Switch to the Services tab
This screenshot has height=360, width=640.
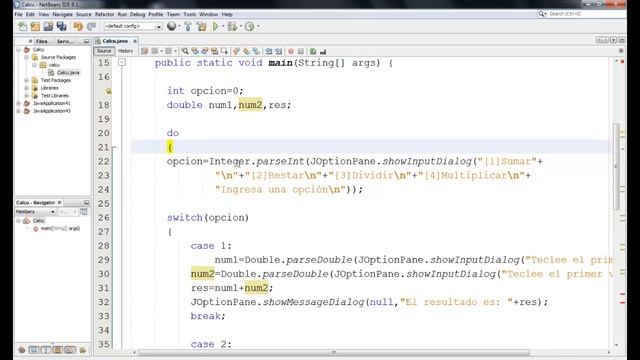pos(65,41)
